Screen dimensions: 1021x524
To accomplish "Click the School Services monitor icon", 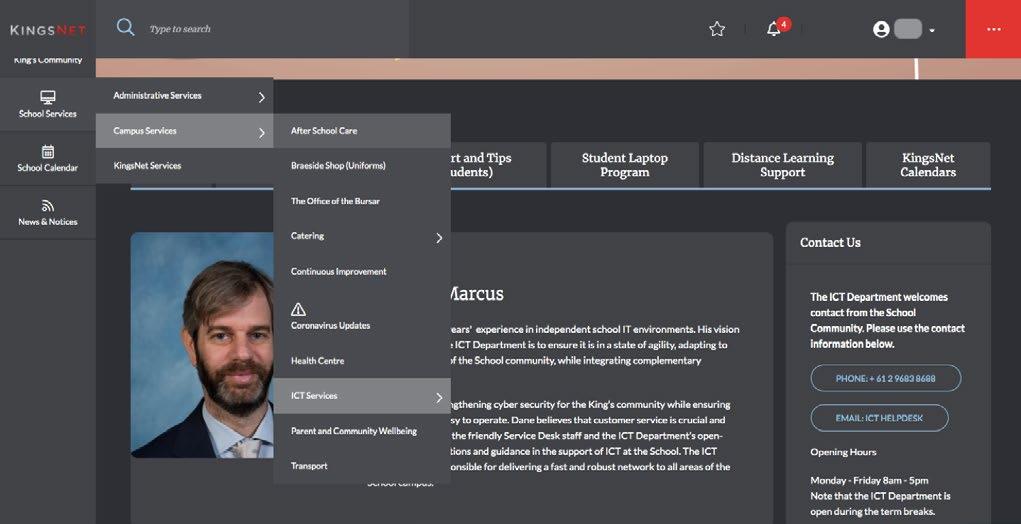I will 48,98.
